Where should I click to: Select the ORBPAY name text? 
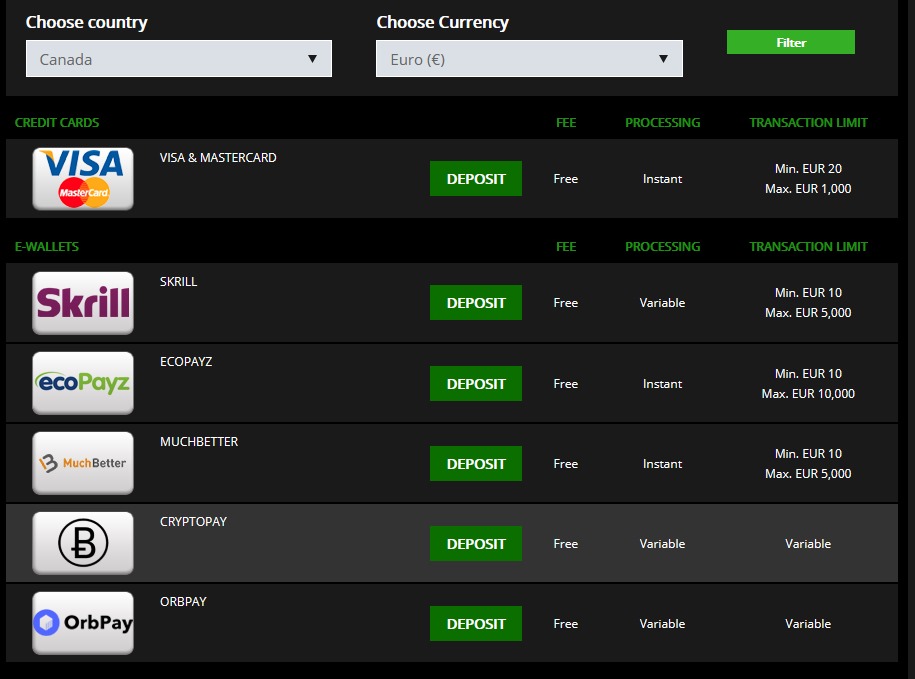coord(183,601)
